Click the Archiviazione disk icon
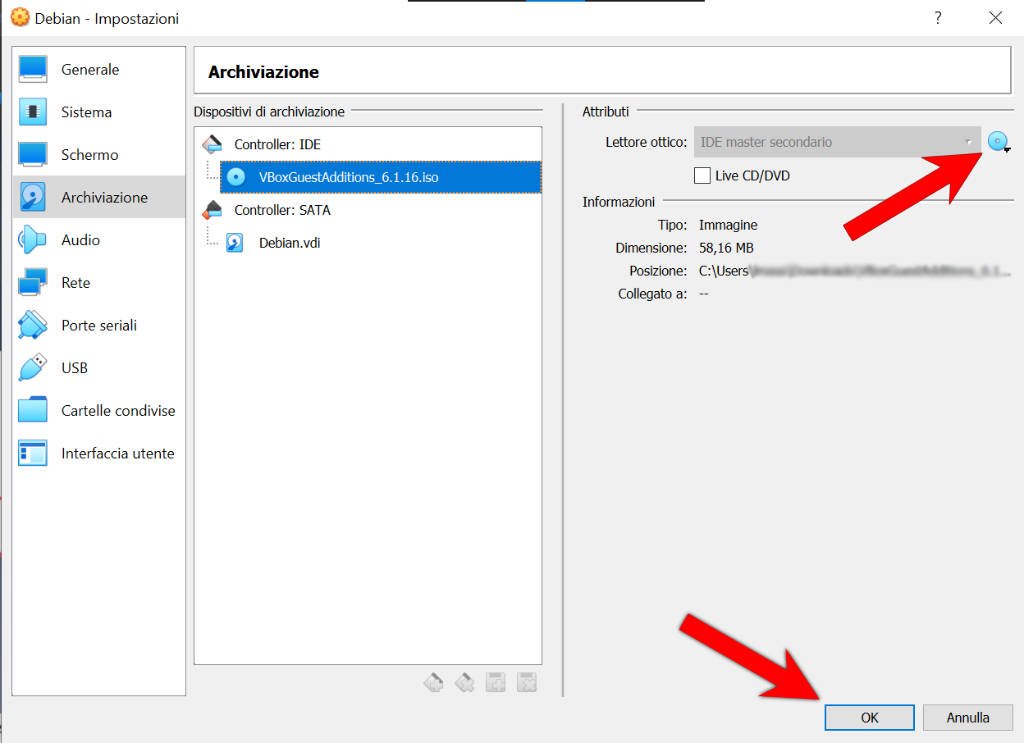This screenshot has height=743, width=1024. click(33, 197)
